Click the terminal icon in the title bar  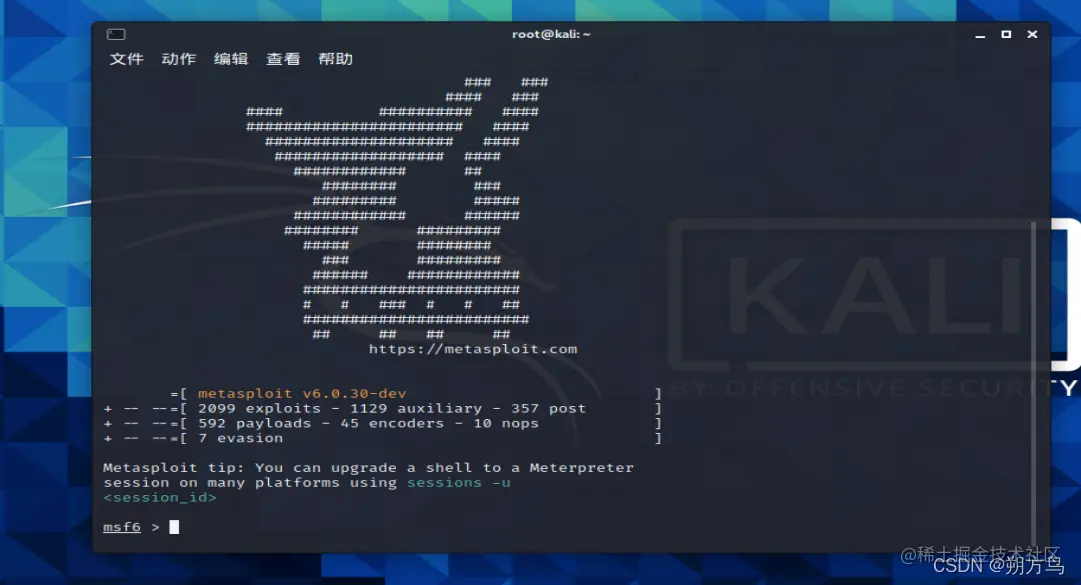116,34
